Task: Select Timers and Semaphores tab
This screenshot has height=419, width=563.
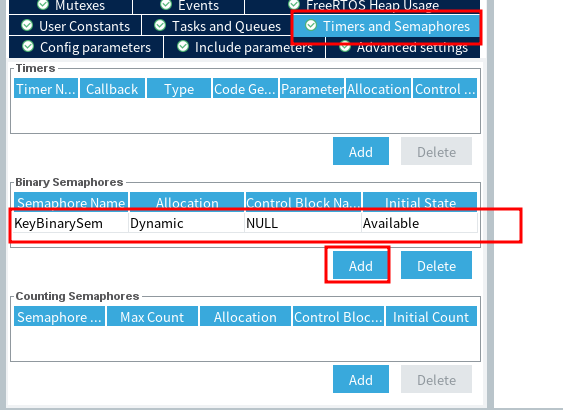Action: [387, 26]
